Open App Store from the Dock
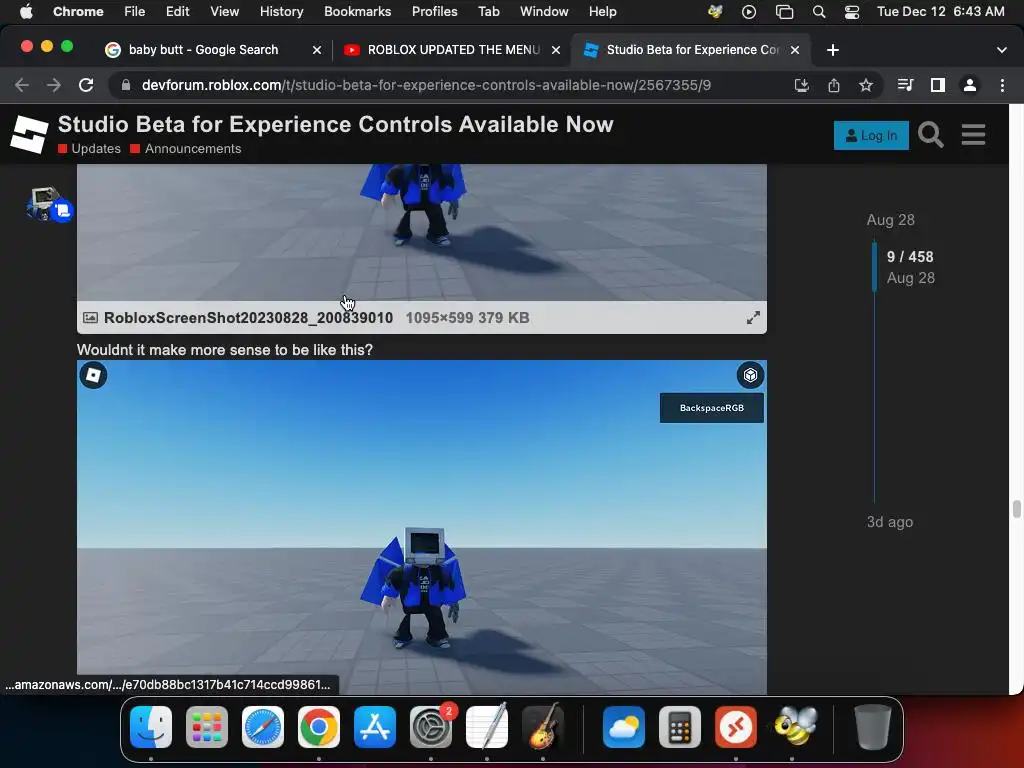The height and width of the screenshot is (768, 1024). (375, 727)
